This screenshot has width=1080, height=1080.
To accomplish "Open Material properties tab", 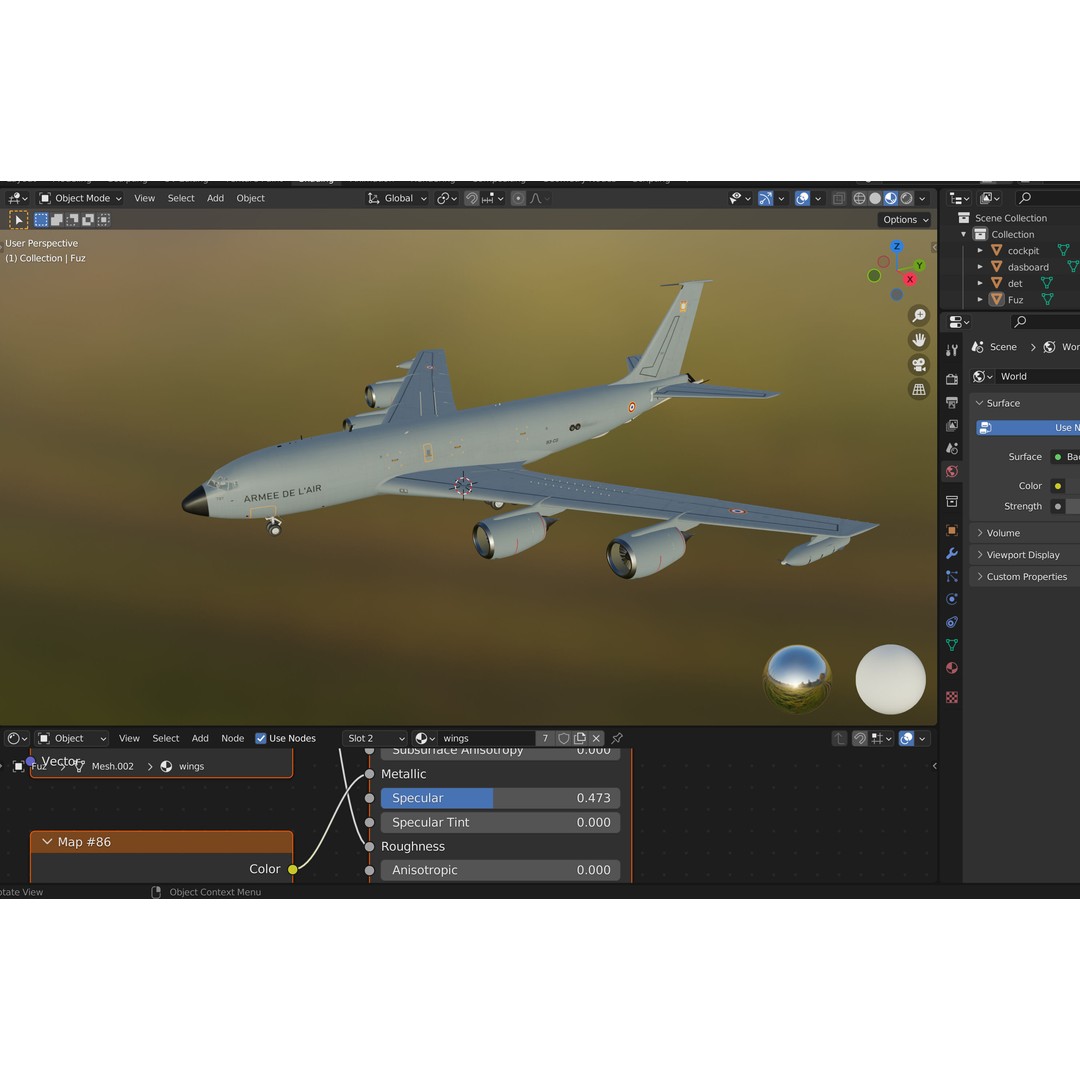I will 952,668.
